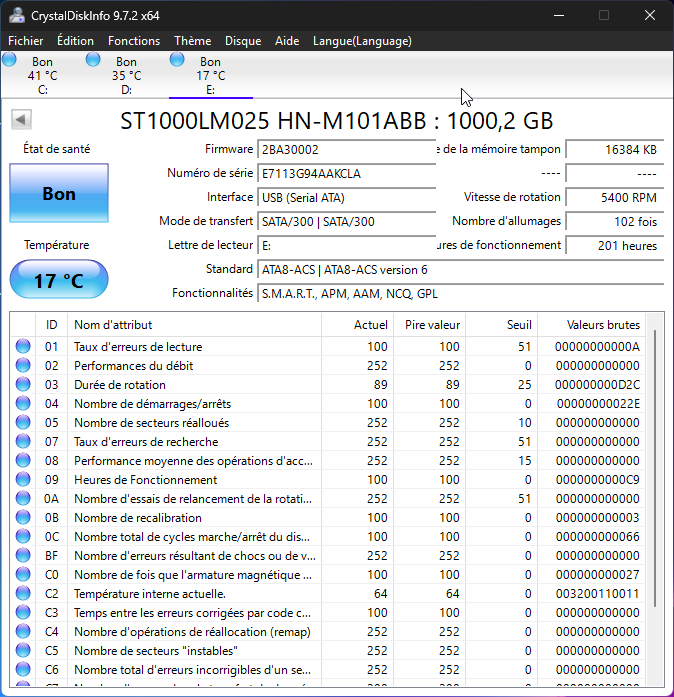Viewport: 674px width, 697px height.
Task: Click the ID column header
Action: click(x=52, y=325)
